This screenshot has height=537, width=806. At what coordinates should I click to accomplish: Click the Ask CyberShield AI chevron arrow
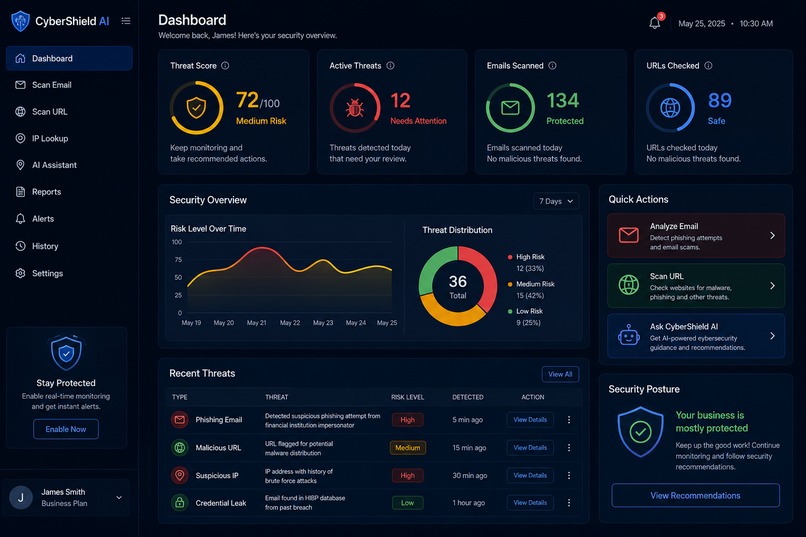coord(772,336)
